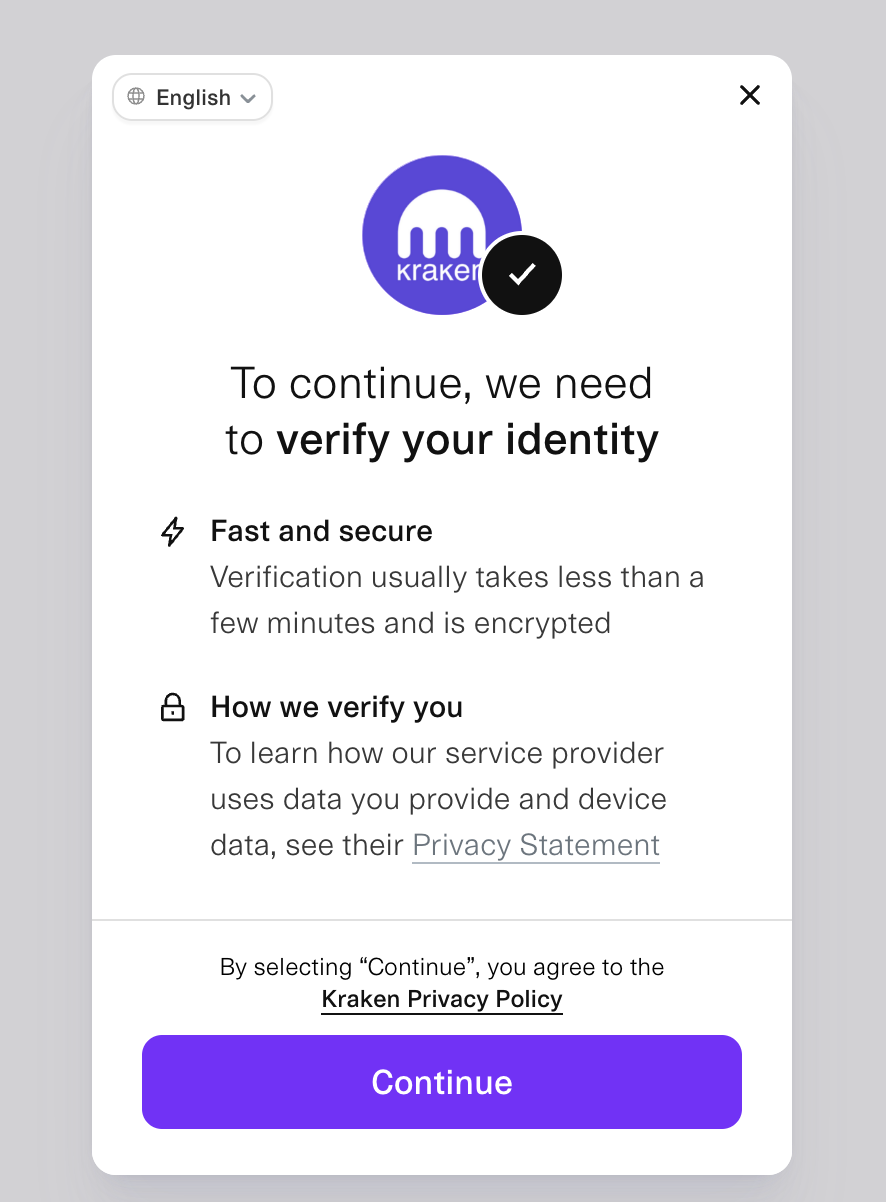This screenshot has width=886, height=1202.
Task: Click the "Verification usually takes less" description
Action: pos(457,600)
